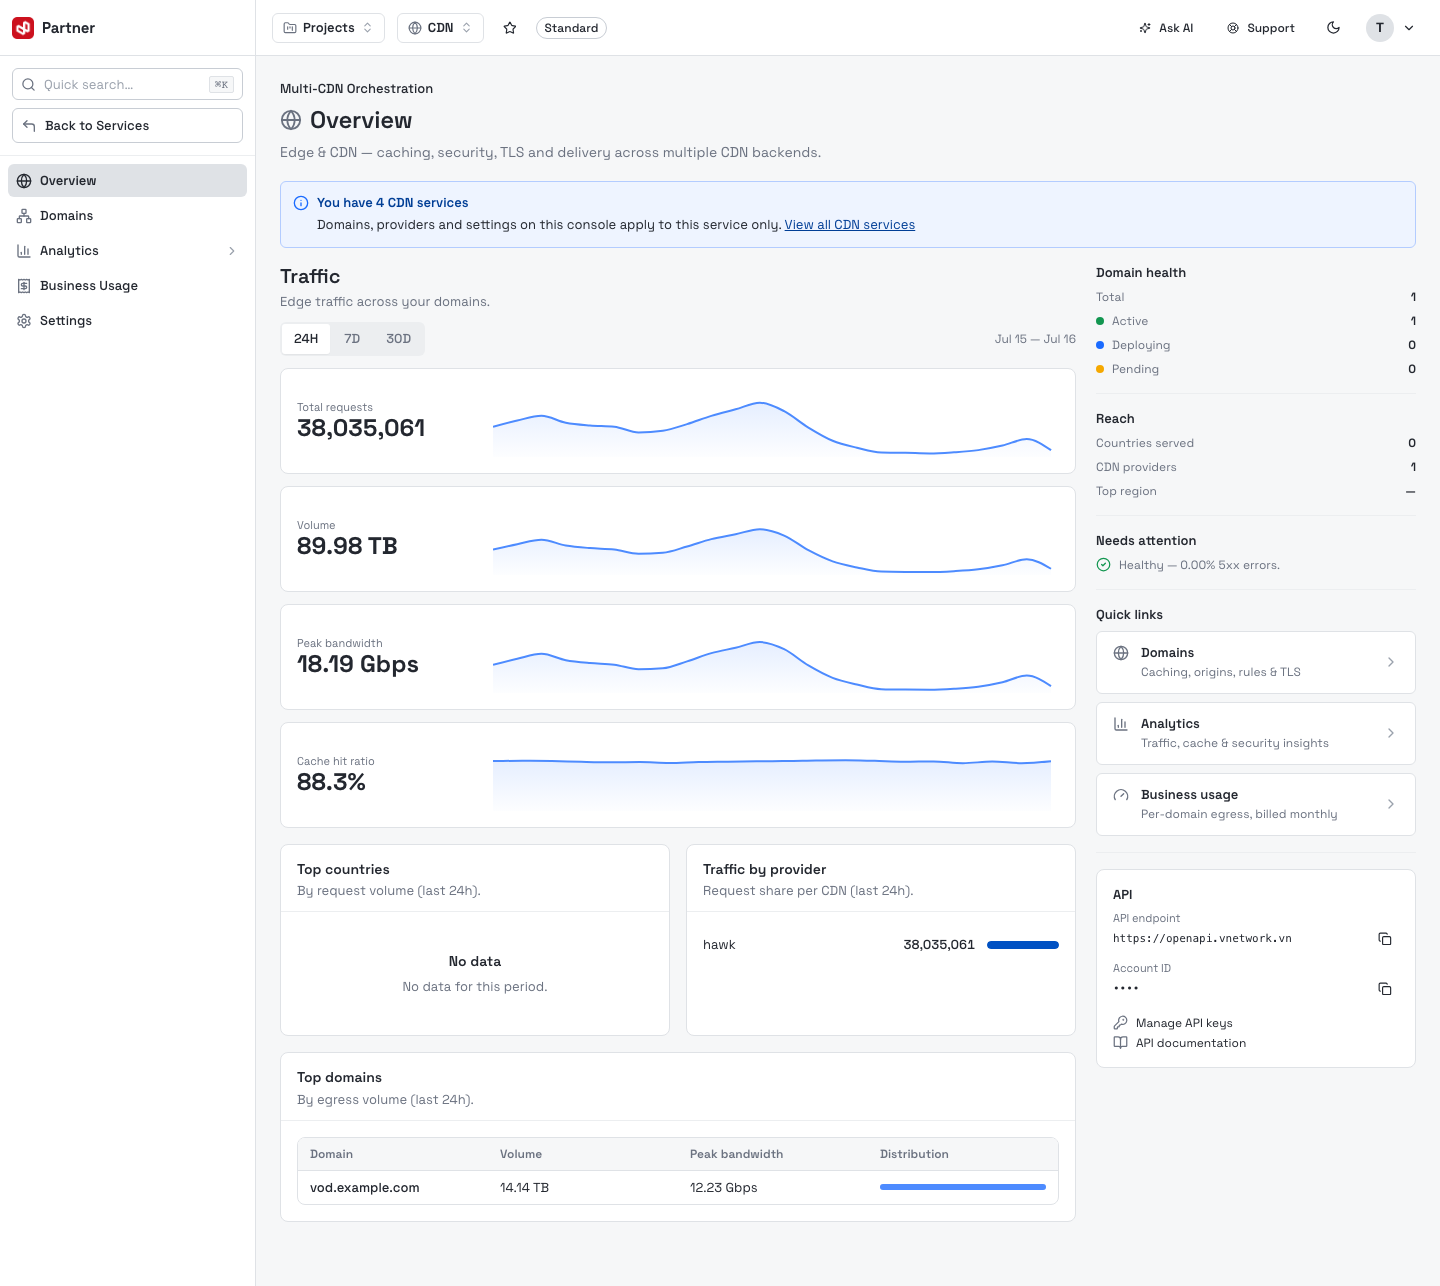
Task: Open Business usage quick link card
Action: click(x=1256, y=804)
